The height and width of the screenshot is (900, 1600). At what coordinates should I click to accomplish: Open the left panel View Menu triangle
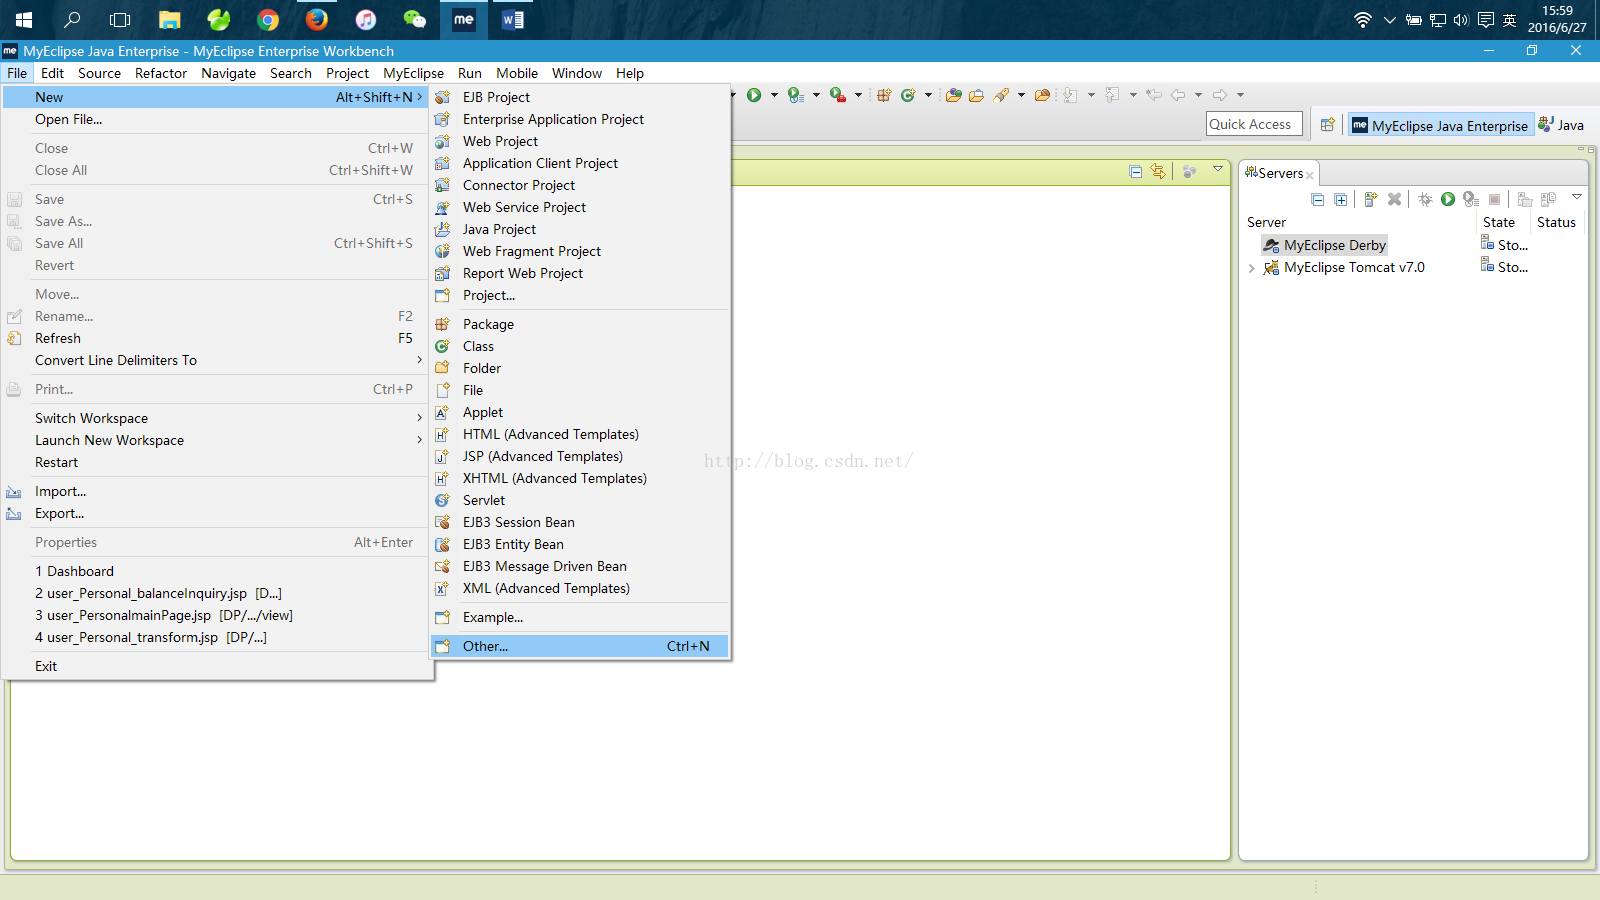(1218, 169)
